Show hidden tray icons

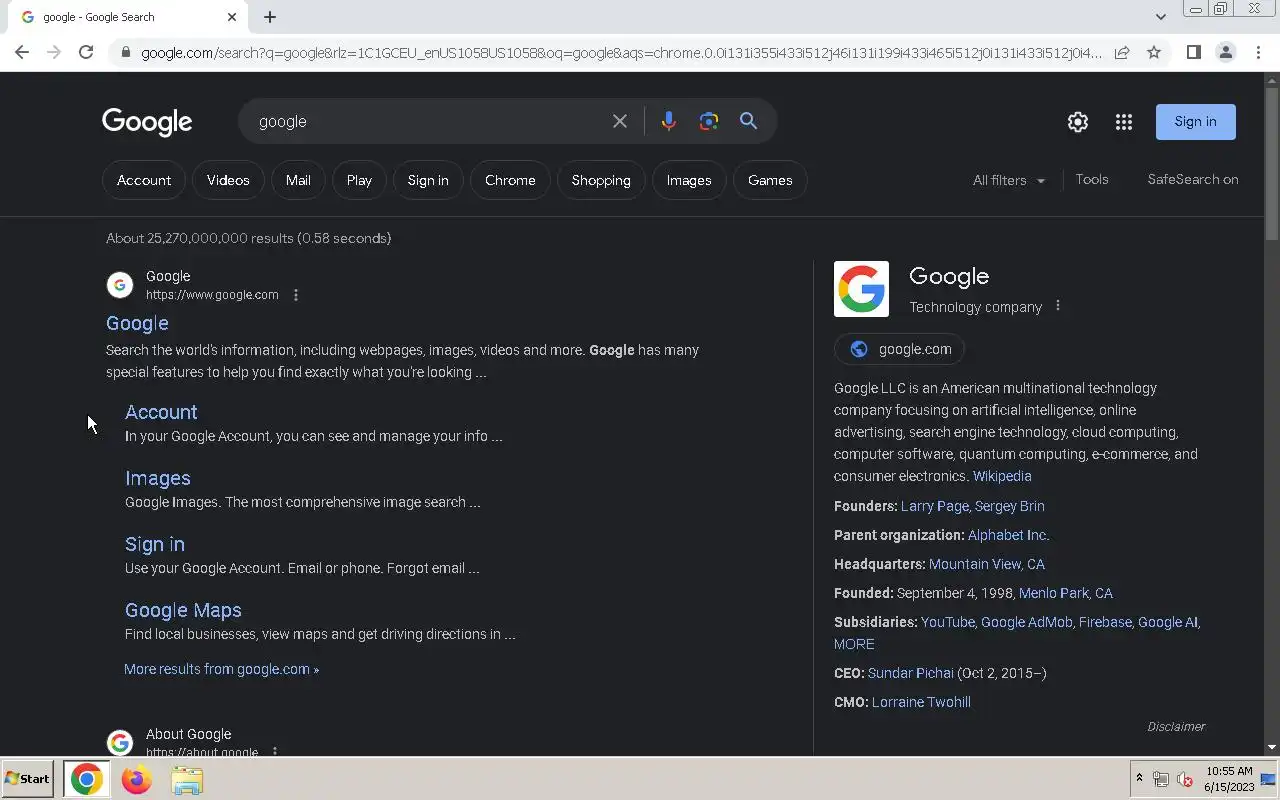coord(1138,779)
